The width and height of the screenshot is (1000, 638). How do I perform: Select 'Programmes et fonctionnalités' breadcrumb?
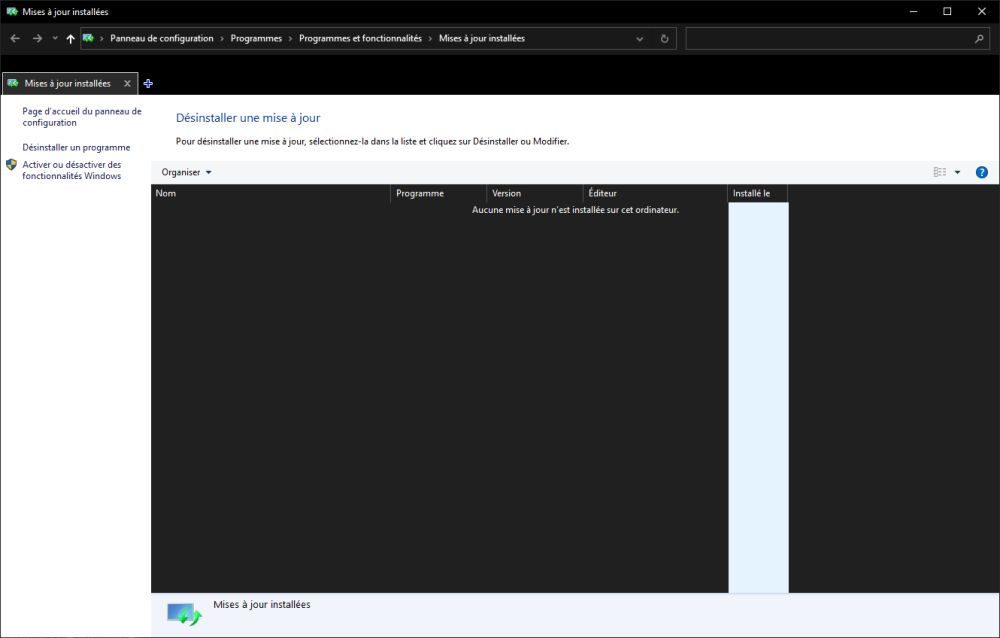pyautogui.click(x=360, y=38)
